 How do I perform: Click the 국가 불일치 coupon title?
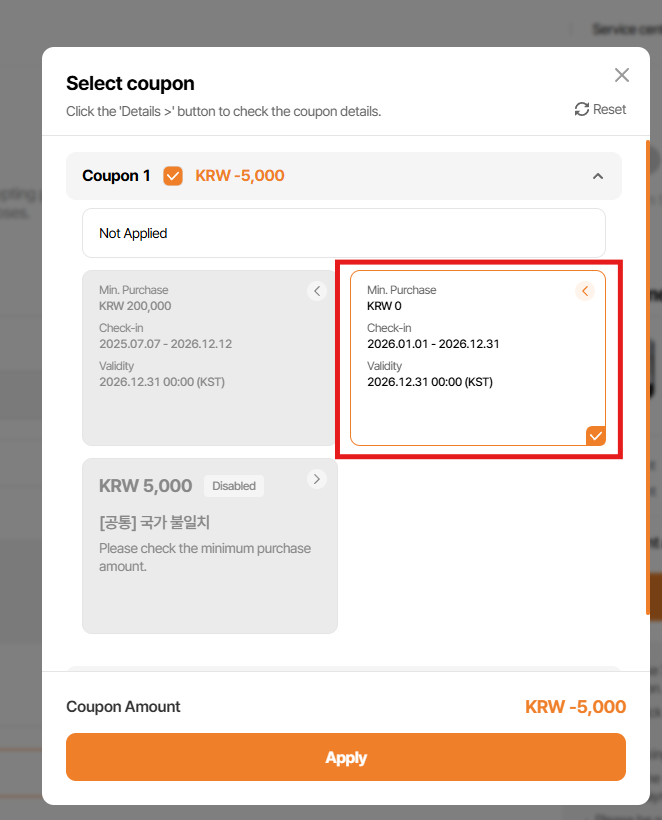pyautogui.click(x=154, y=522)
